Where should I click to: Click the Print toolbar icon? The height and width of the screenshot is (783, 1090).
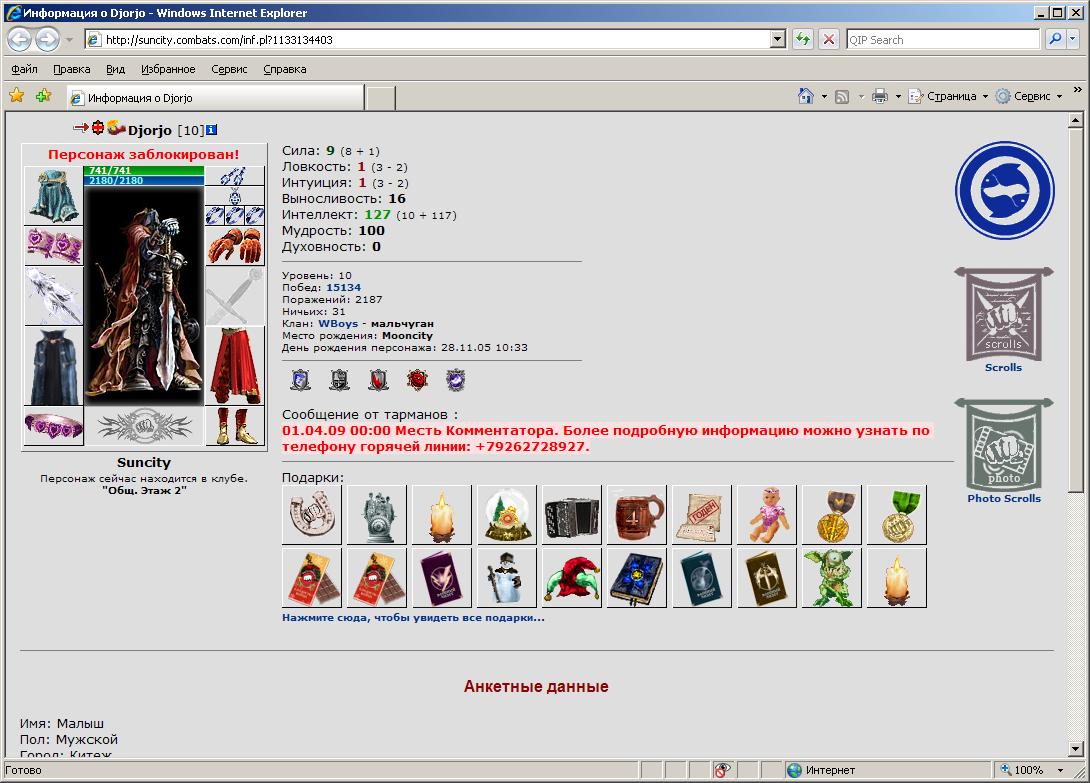pyautogui.click(x=880, y=96)
